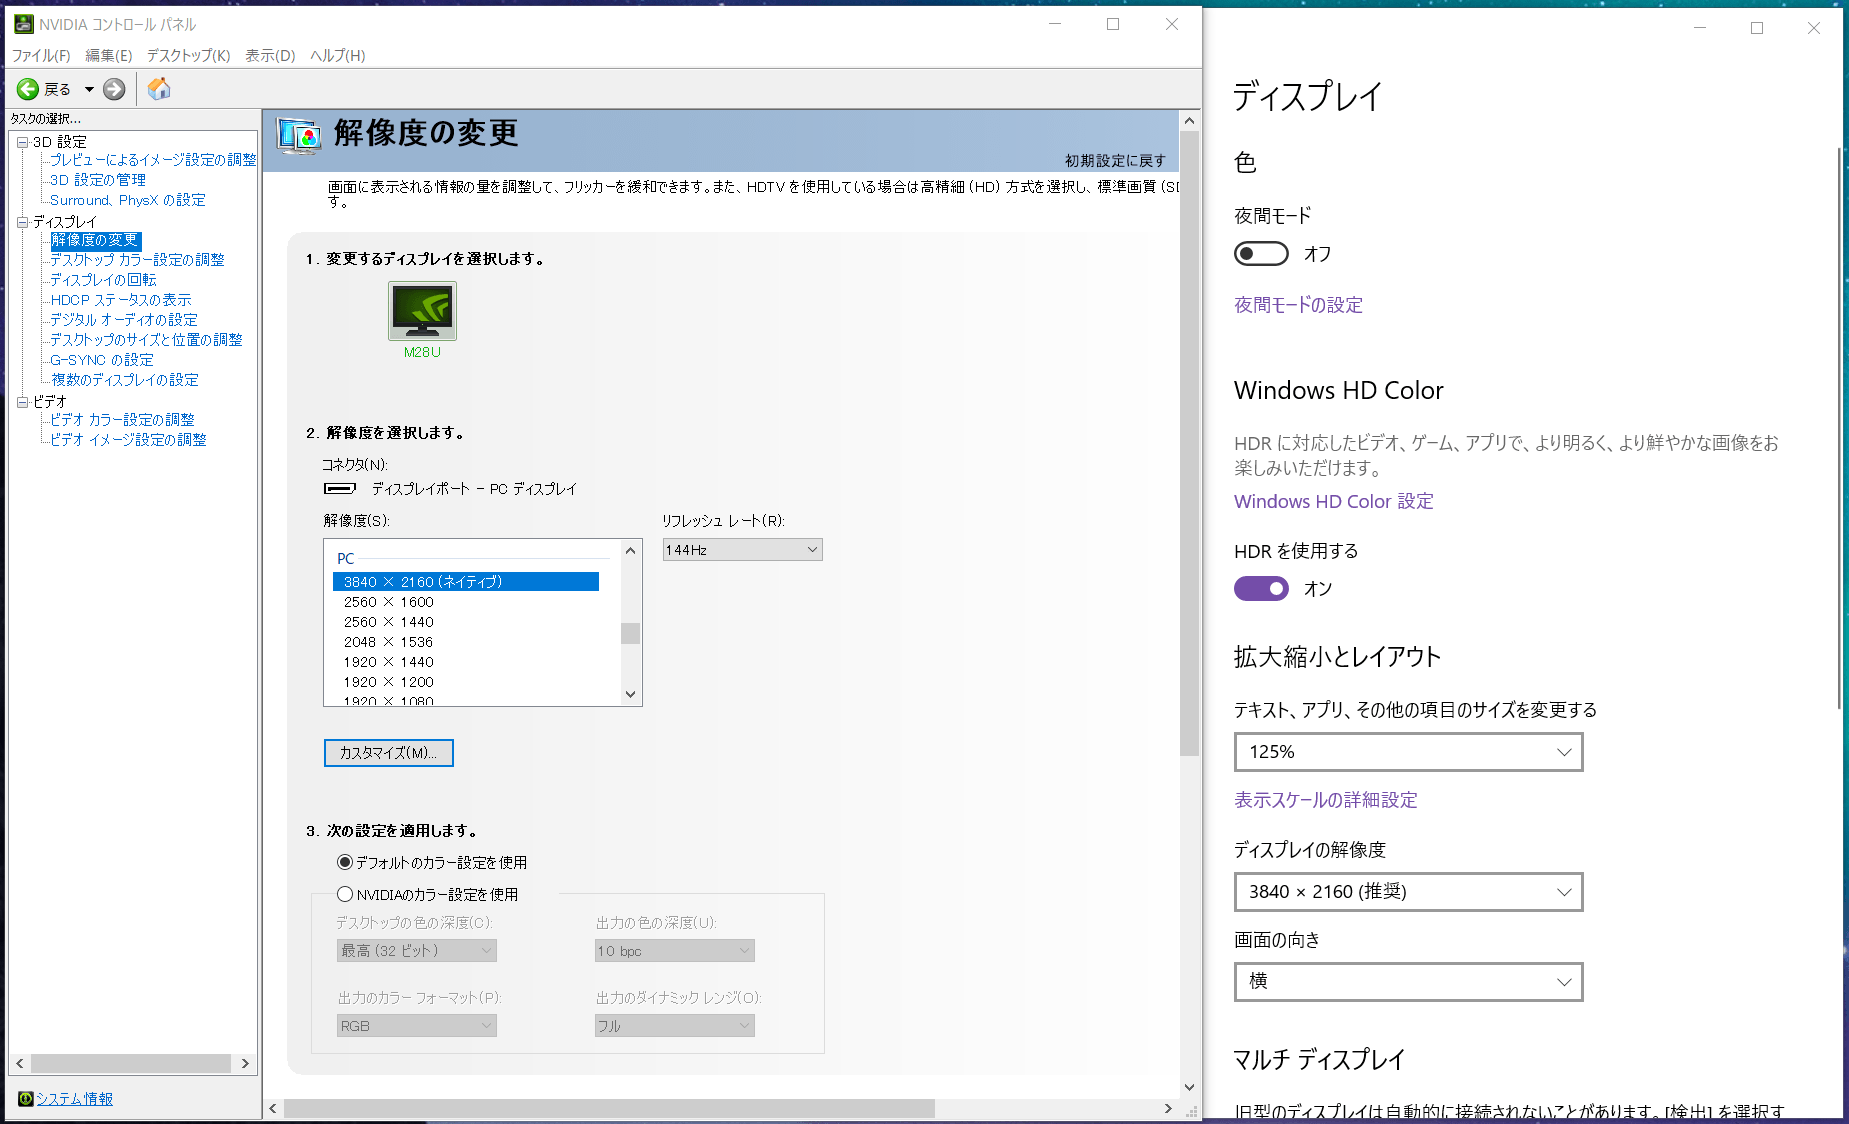Viewport: 1849px width, 1124px height.
Task: Select NVIDIAのカラー設定を使用 radio
Action: pos(345,894)
